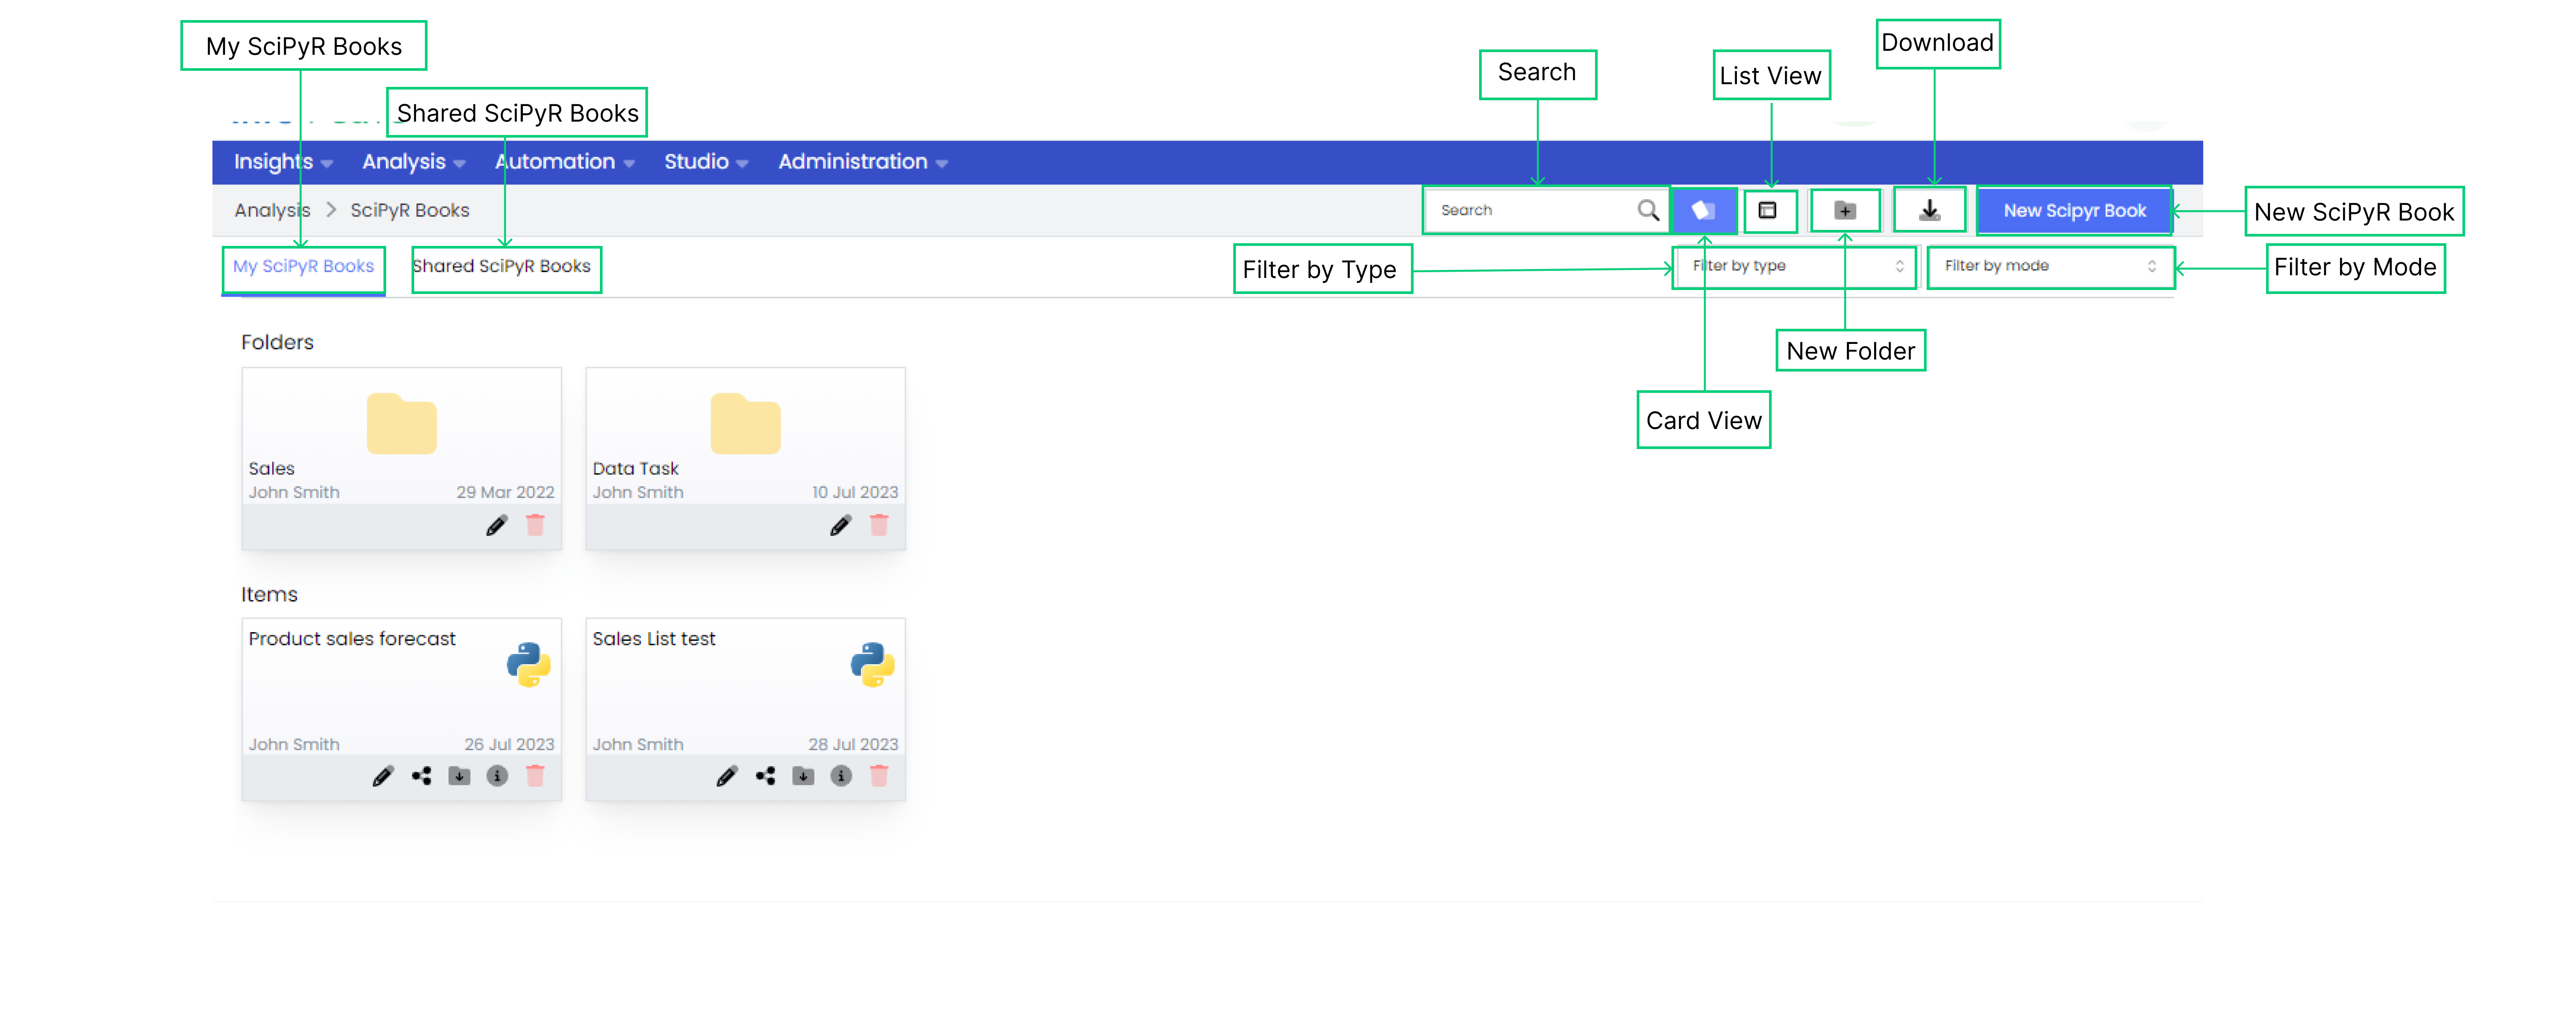
Task: Share Sales List test book
Action: pyautogui.click(x=765, y=776)
